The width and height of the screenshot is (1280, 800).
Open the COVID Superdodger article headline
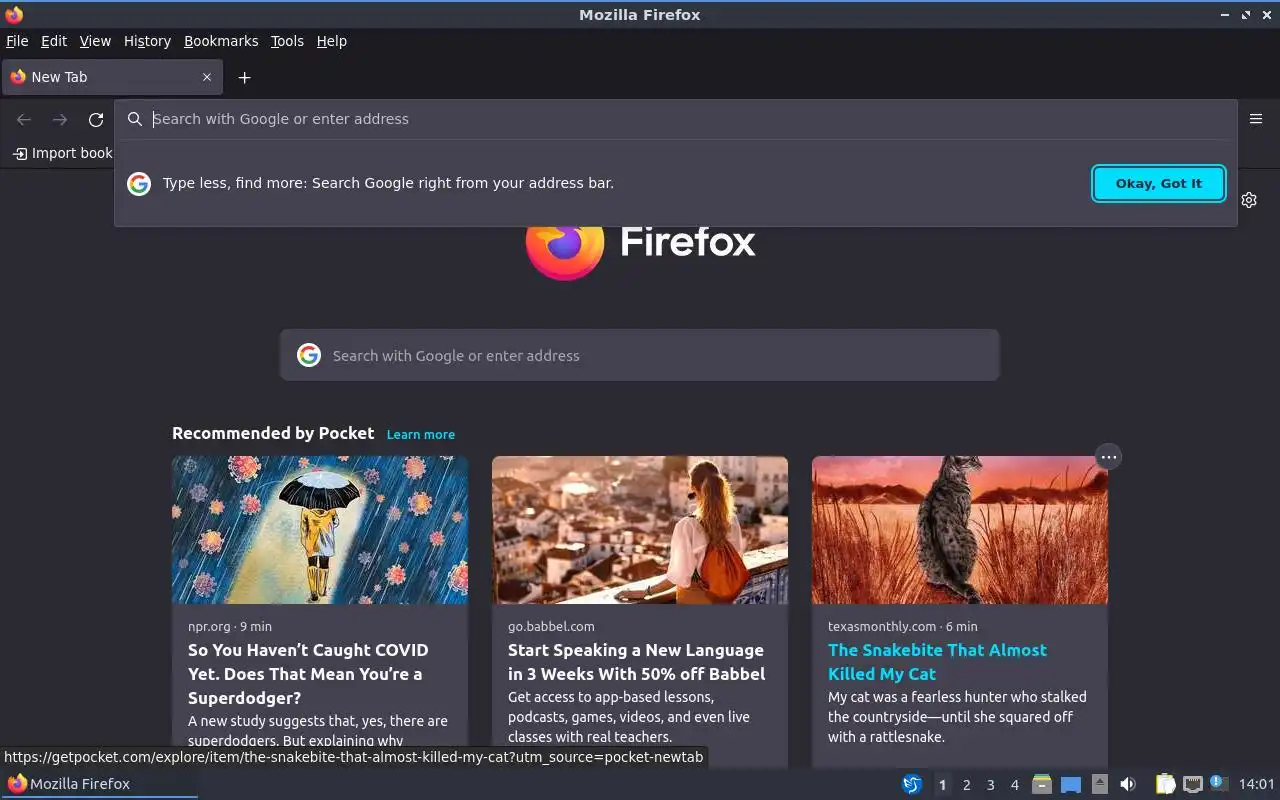(x=307, y=674)
